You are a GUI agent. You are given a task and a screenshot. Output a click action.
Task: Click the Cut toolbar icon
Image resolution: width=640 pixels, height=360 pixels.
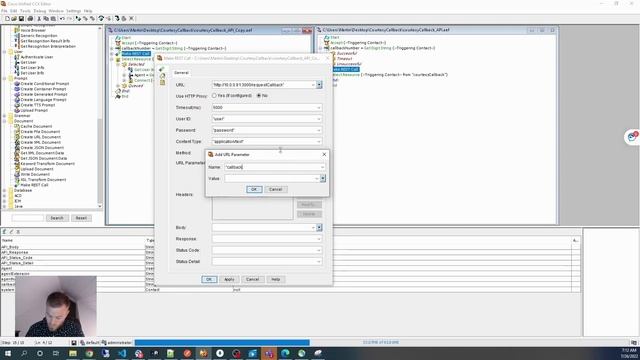(39, 19)
